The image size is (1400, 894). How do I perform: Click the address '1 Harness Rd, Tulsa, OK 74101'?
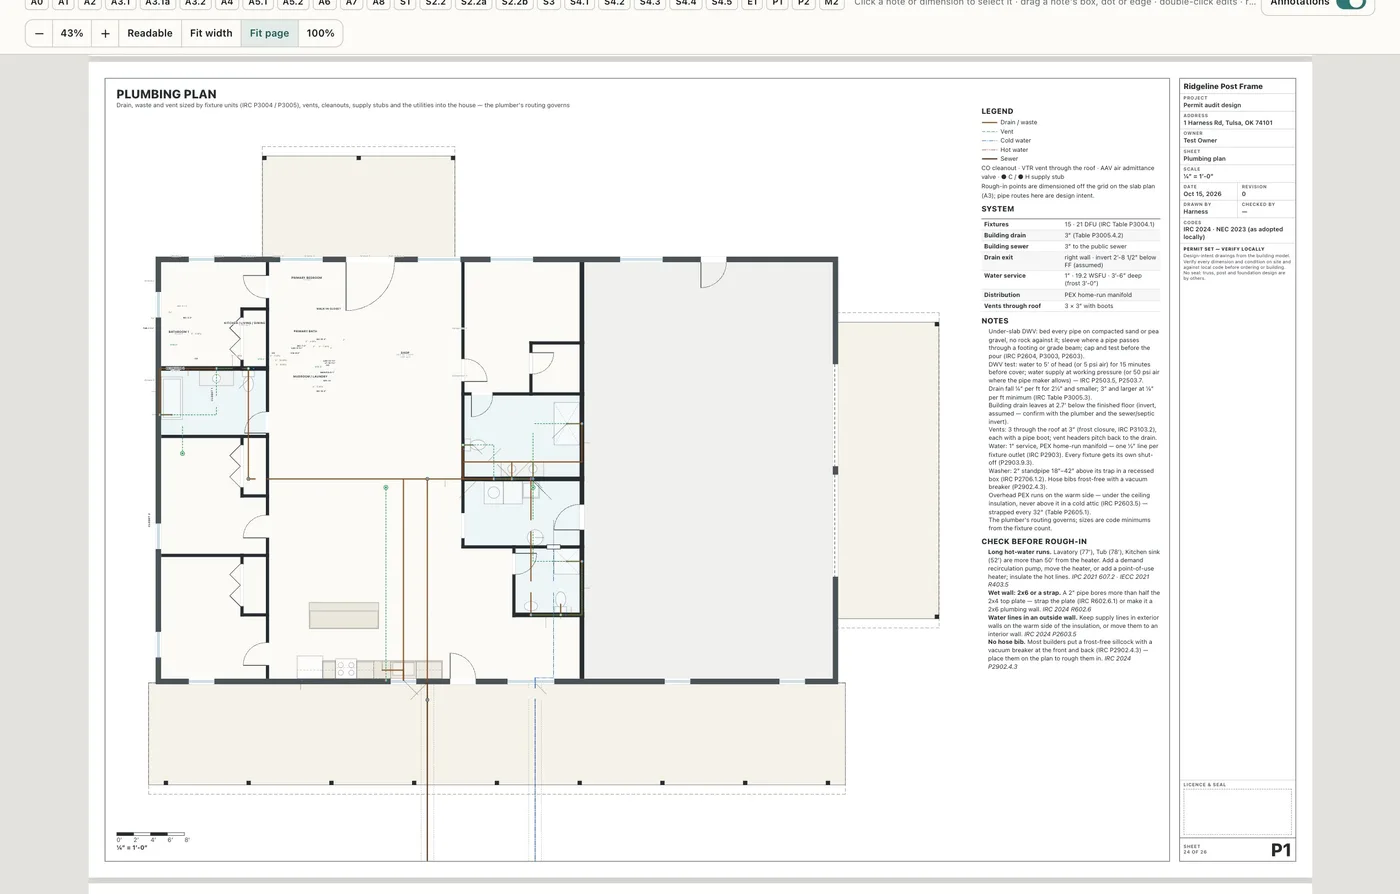point(1228,122)
